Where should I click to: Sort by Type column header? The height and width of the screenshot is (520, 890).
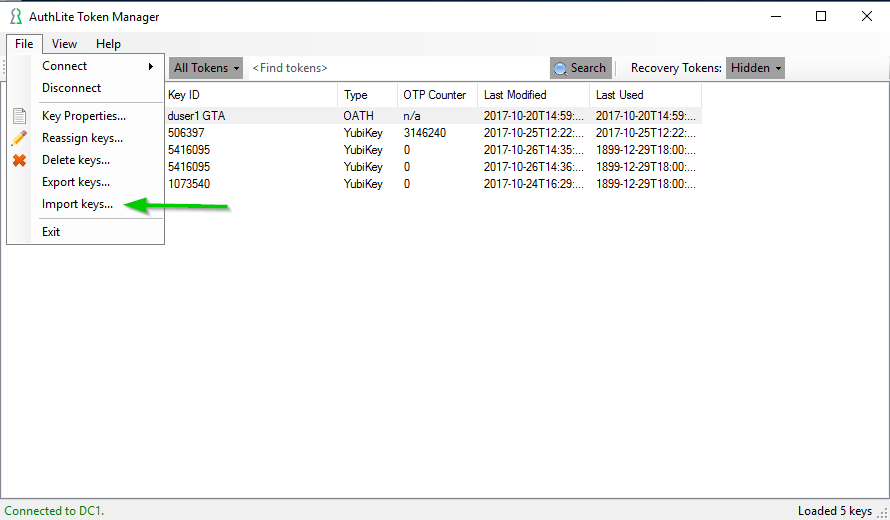point(367,95)
